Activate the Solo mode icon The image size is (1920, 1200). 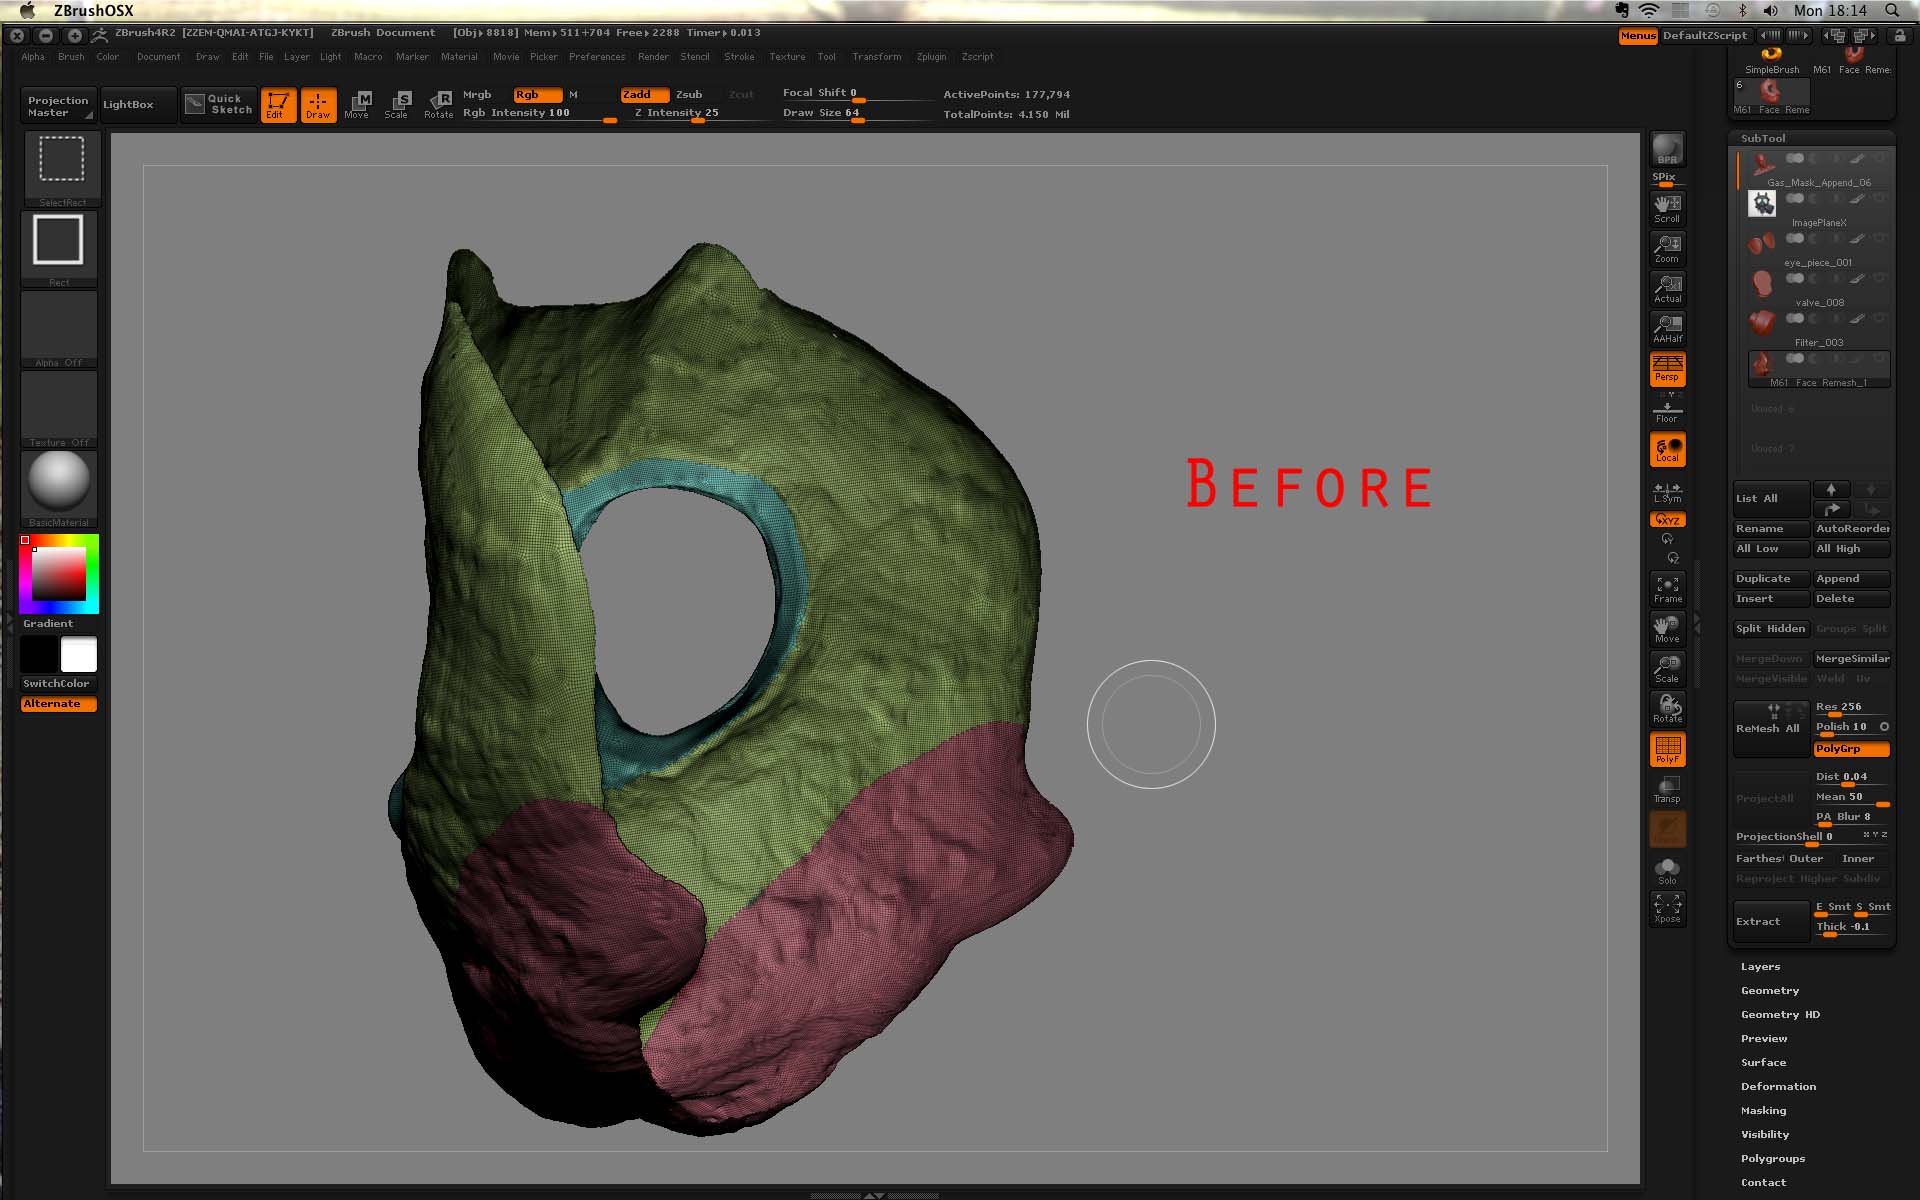(1667, 870)
